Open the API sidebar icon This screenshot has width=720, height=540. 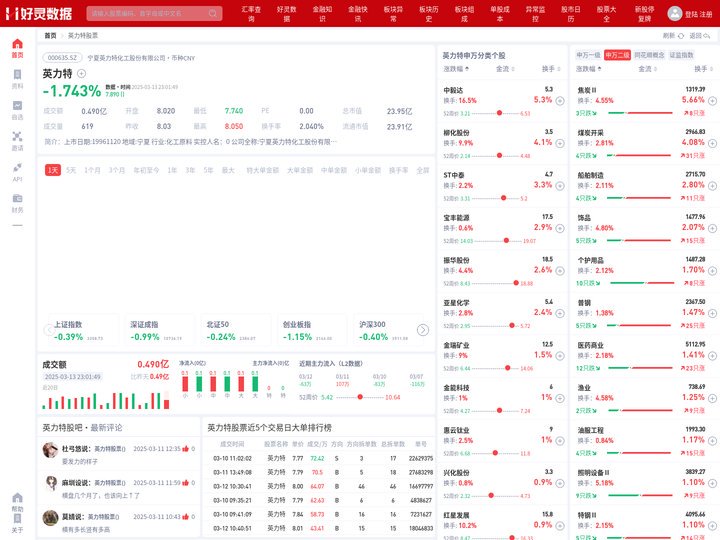[17, 168]
